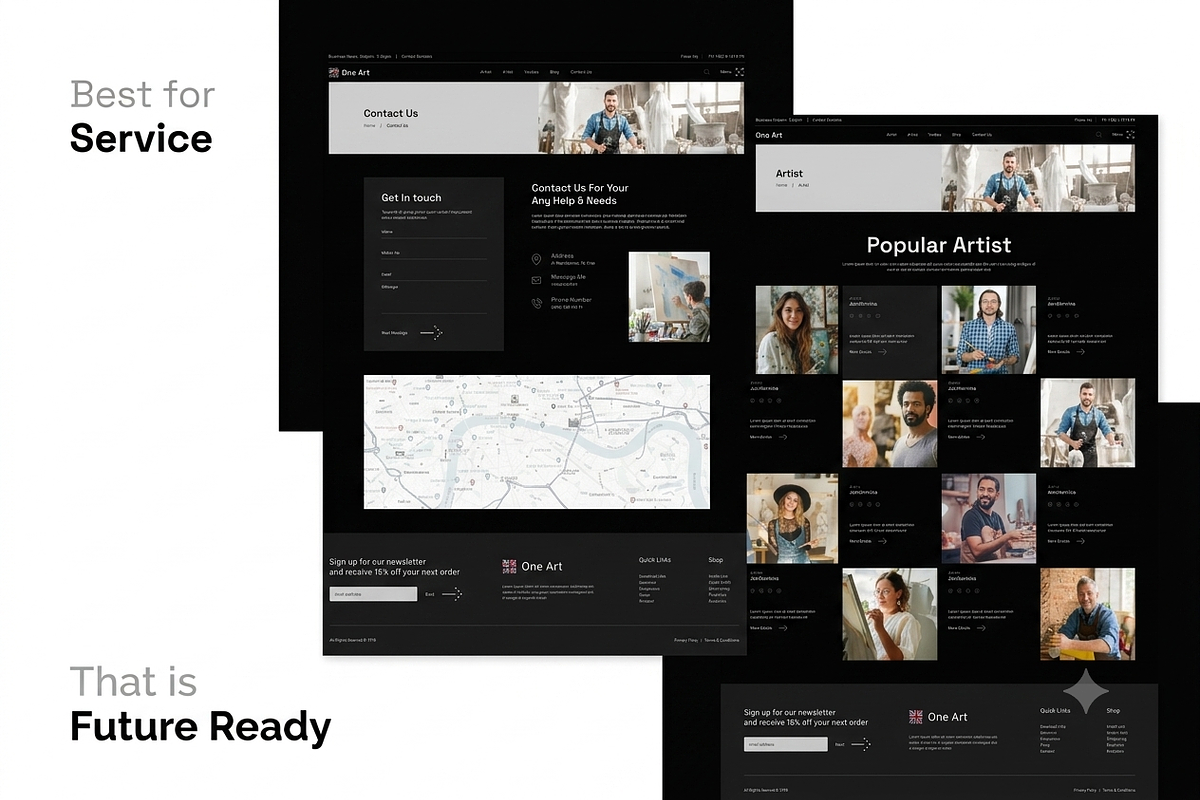Open photo of older man against brick wall
1200x800 pixels.
pyautogui.click(x=1087, y=614)
